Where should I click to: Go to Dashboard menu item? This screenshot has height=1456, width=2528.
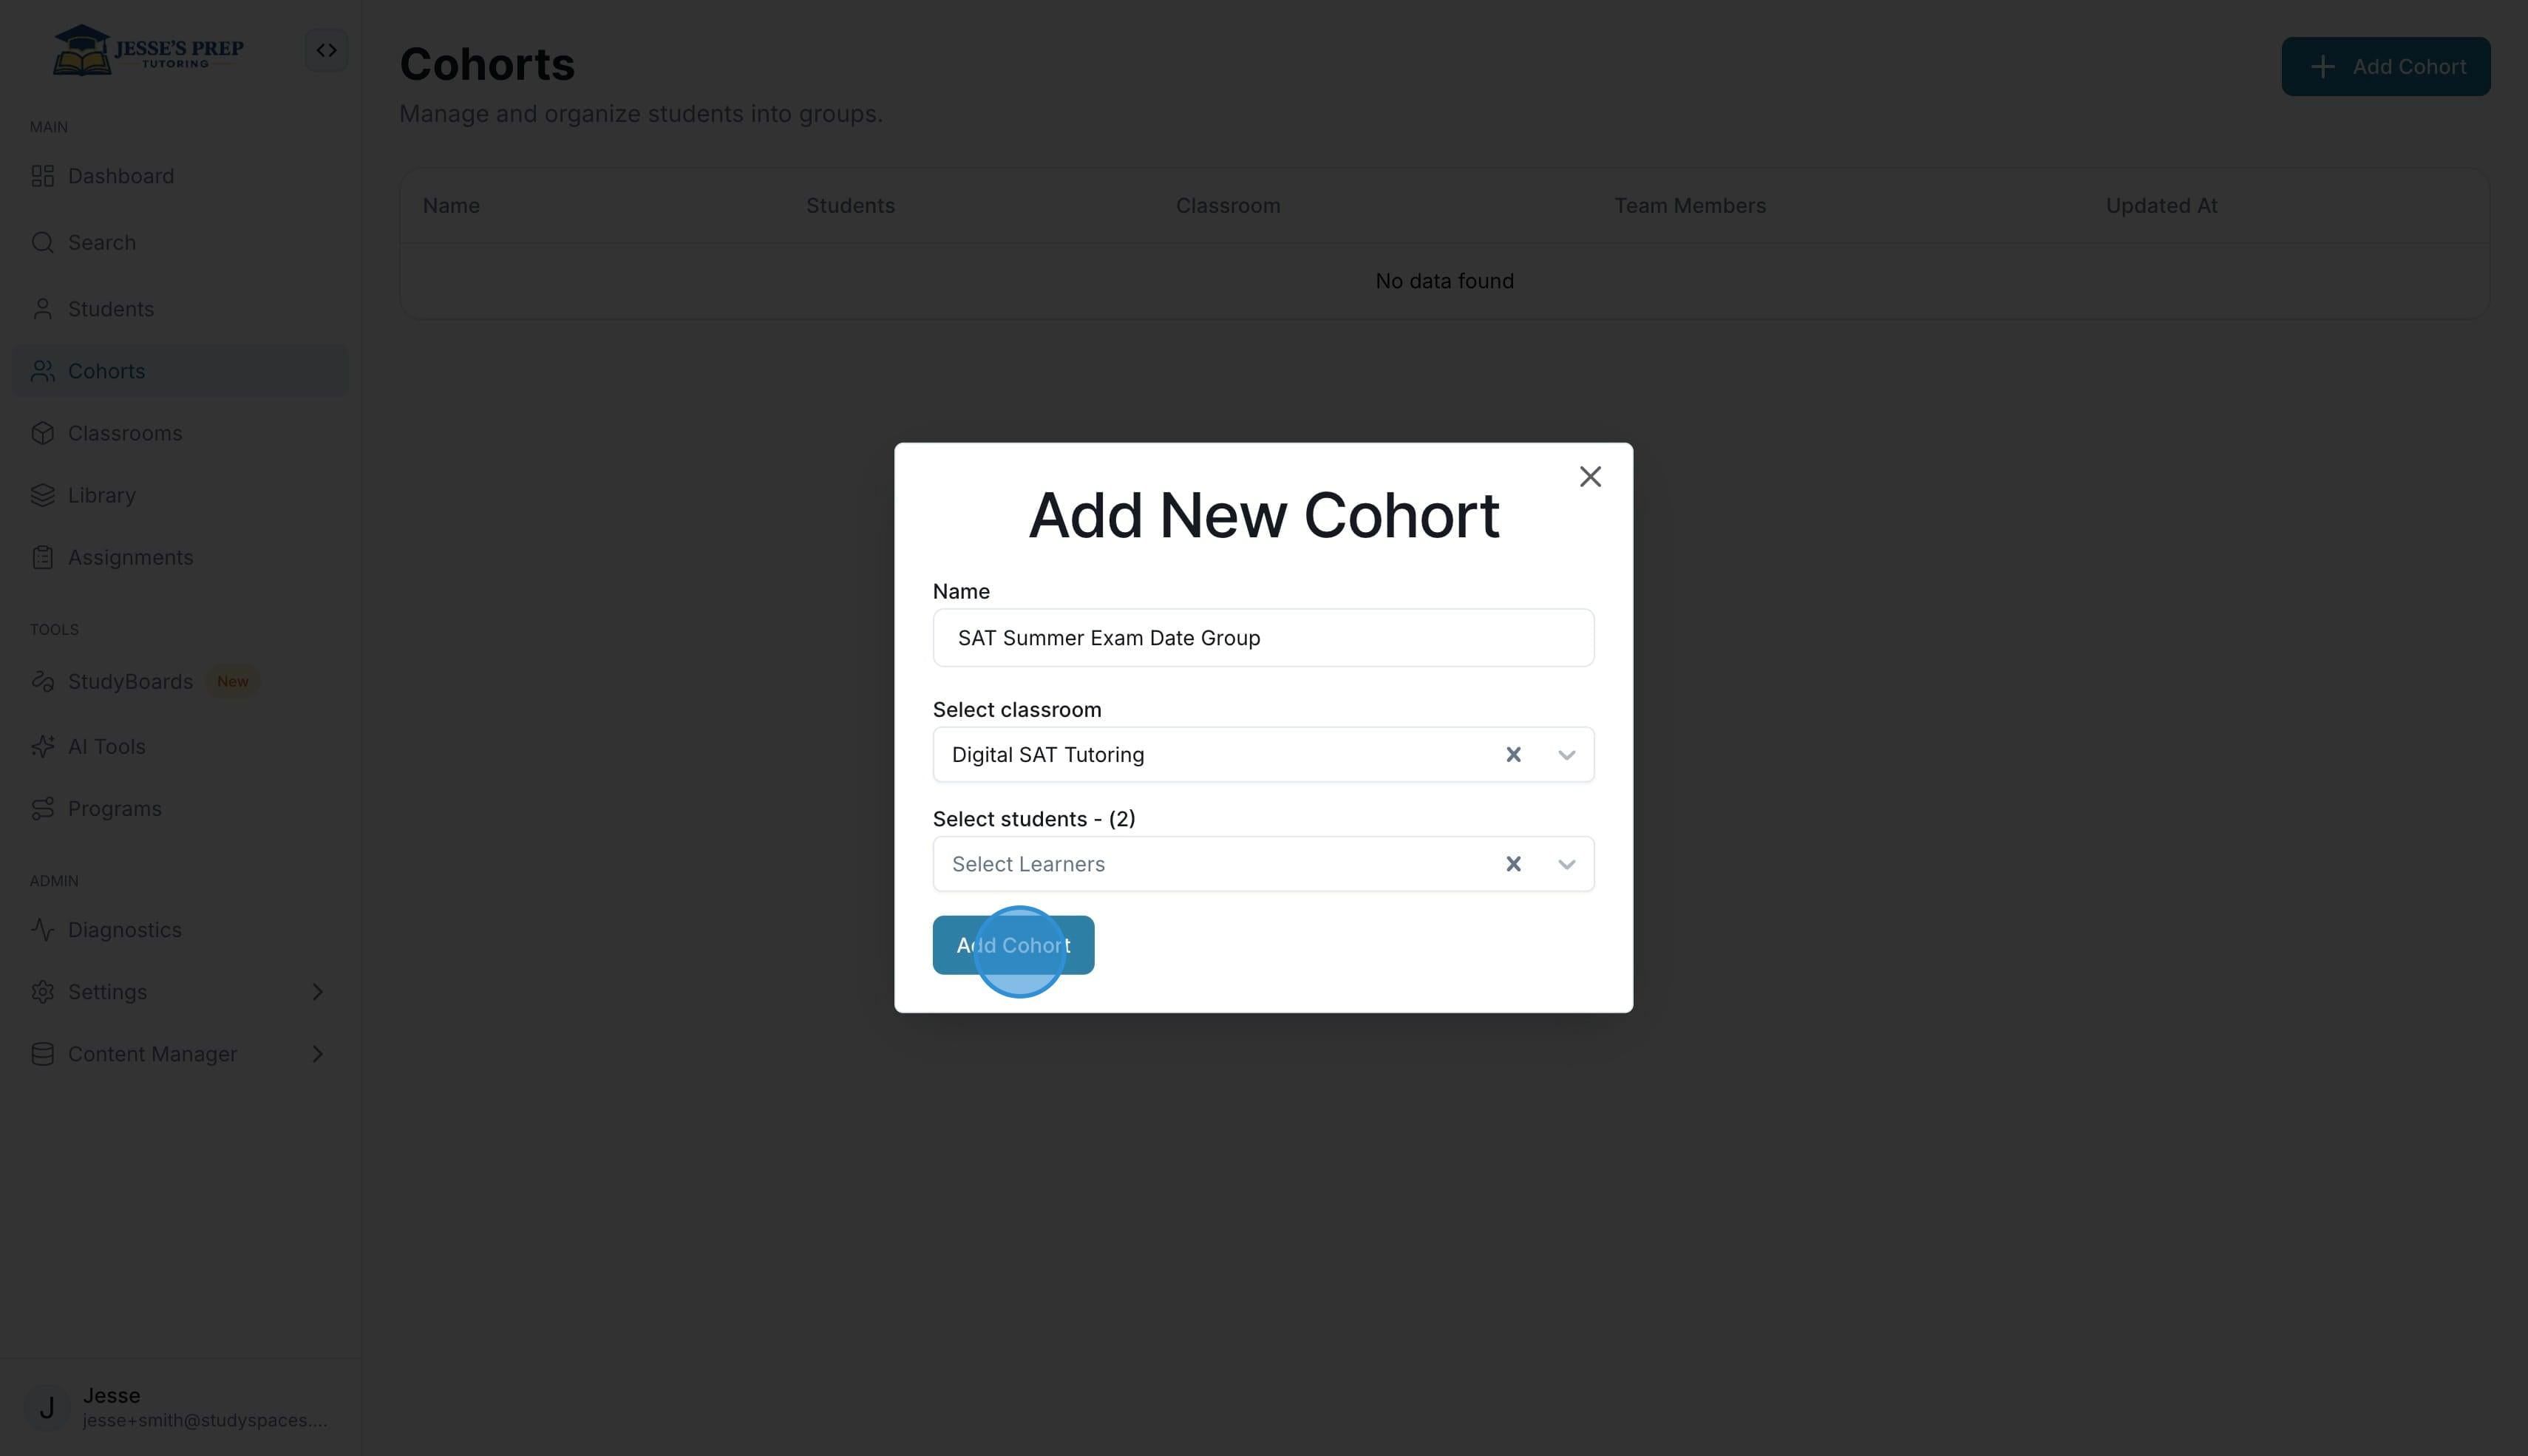[x=121, y=176]
